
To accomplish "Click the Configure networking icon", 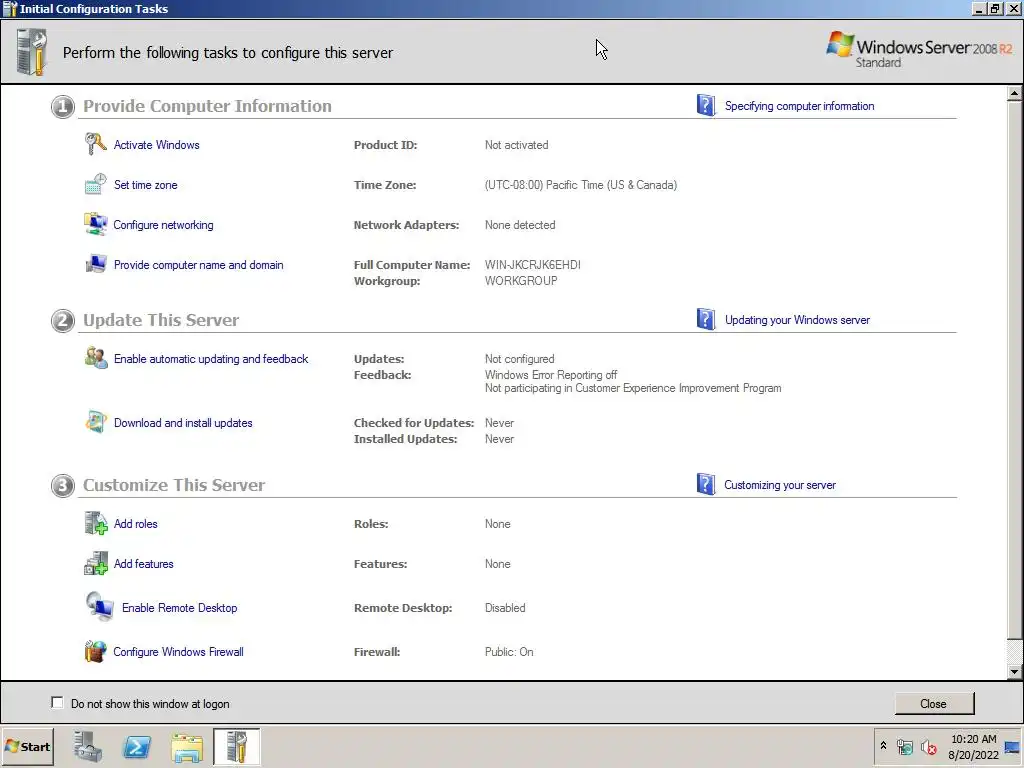I will [x=95, y=224].
